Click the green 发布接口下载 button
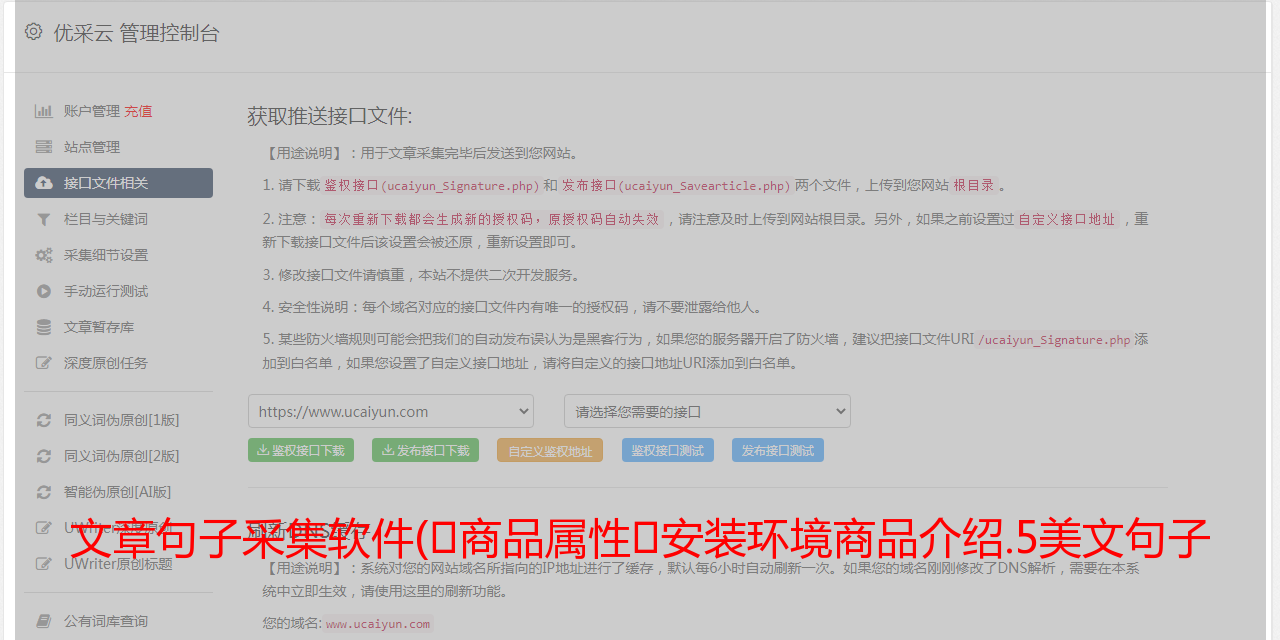 (x=425, y=450)
